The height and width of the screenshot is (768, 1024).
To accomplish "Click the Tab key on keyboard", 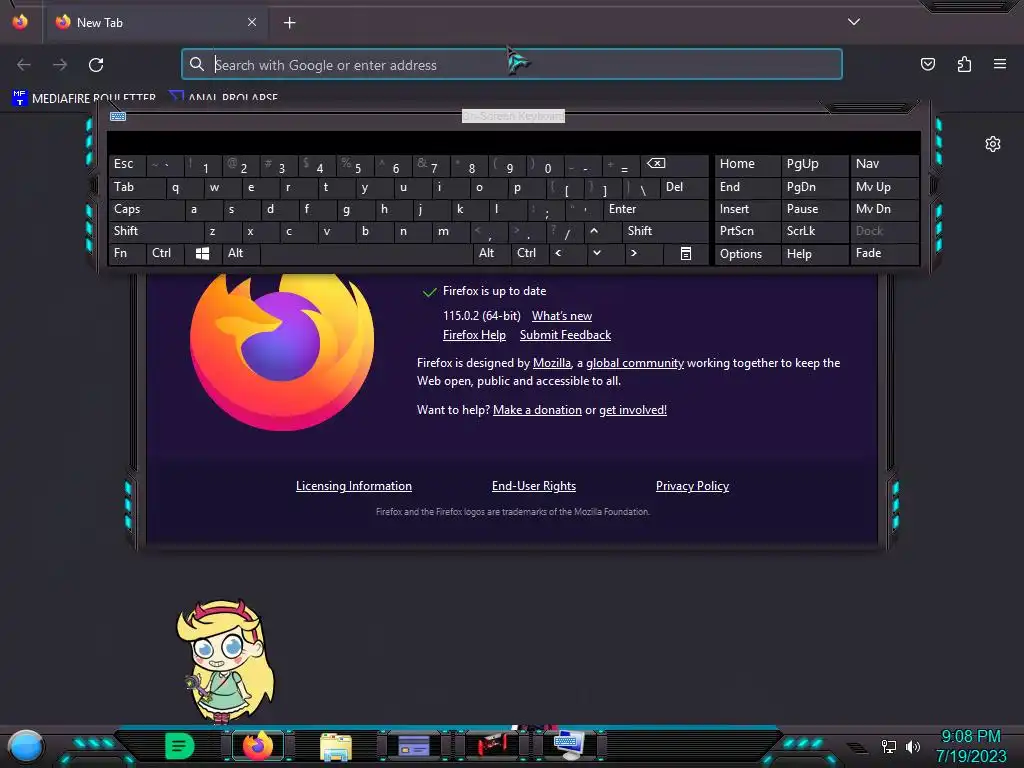I will [136, 187].
